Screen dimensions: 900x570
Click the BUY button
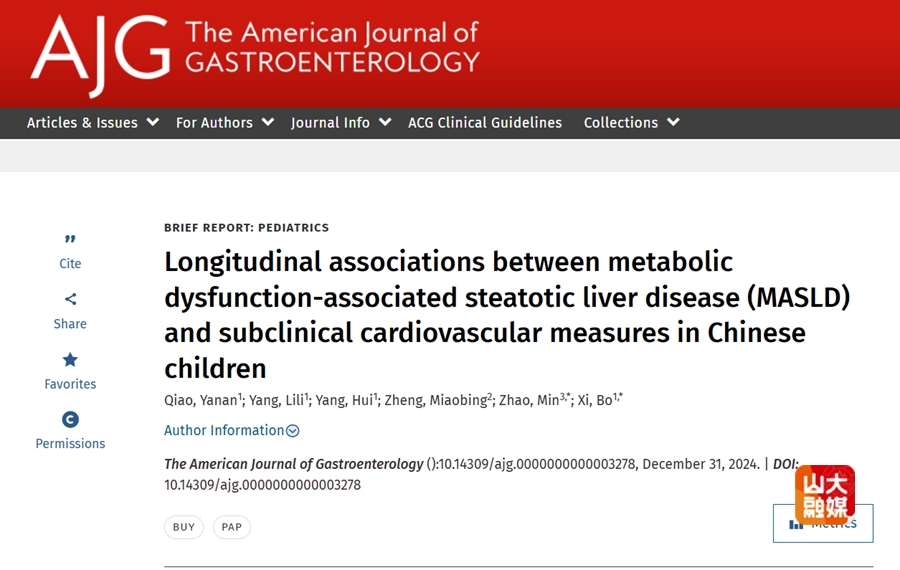[184, 527]
